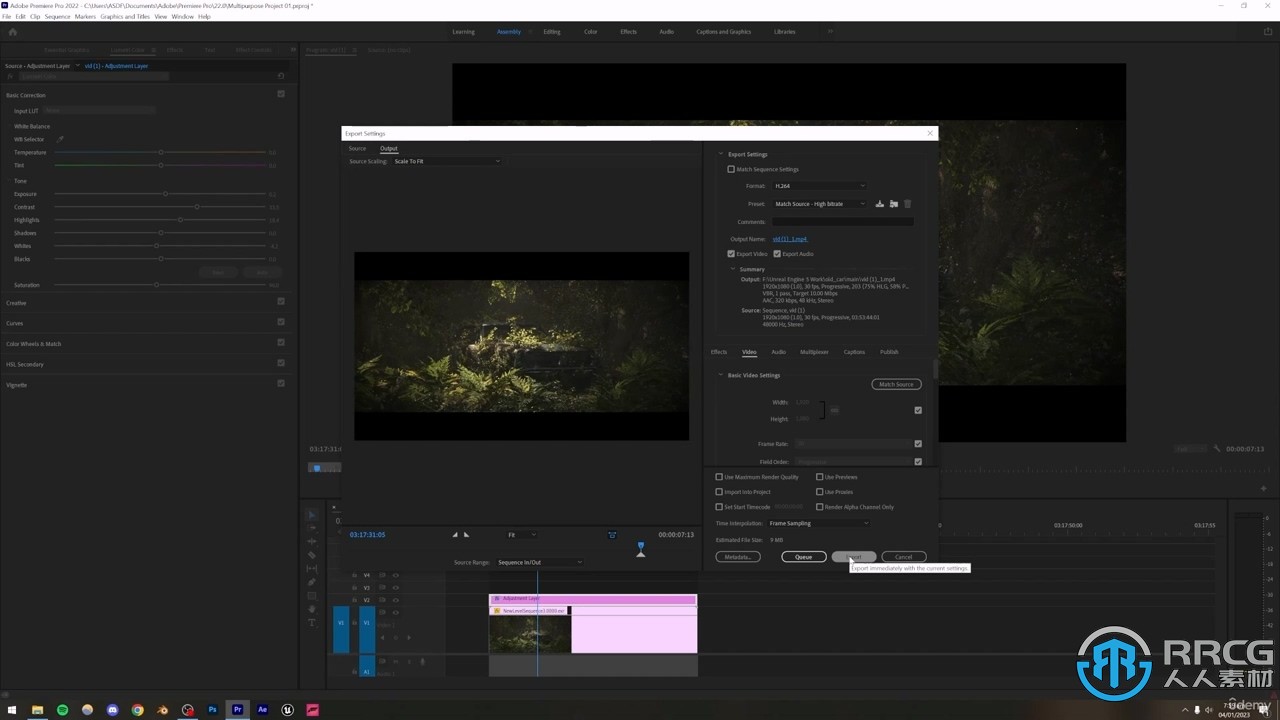Switch to the Publish tab
Image resolution: width=1280 pixels, height=720 pixels.
[889, 352]
